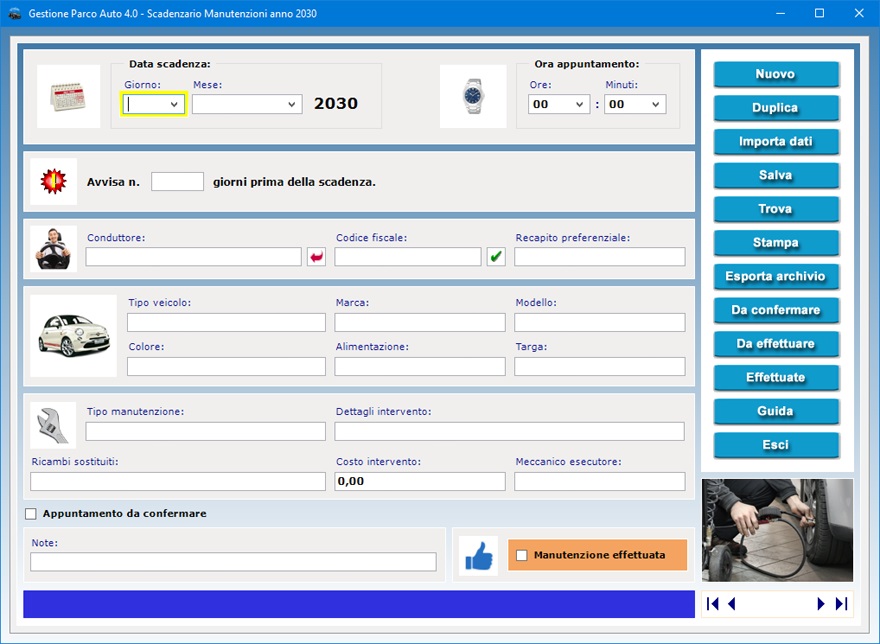
Task: Click the Tipo veicolo field
Action: (x=226, y=322)
